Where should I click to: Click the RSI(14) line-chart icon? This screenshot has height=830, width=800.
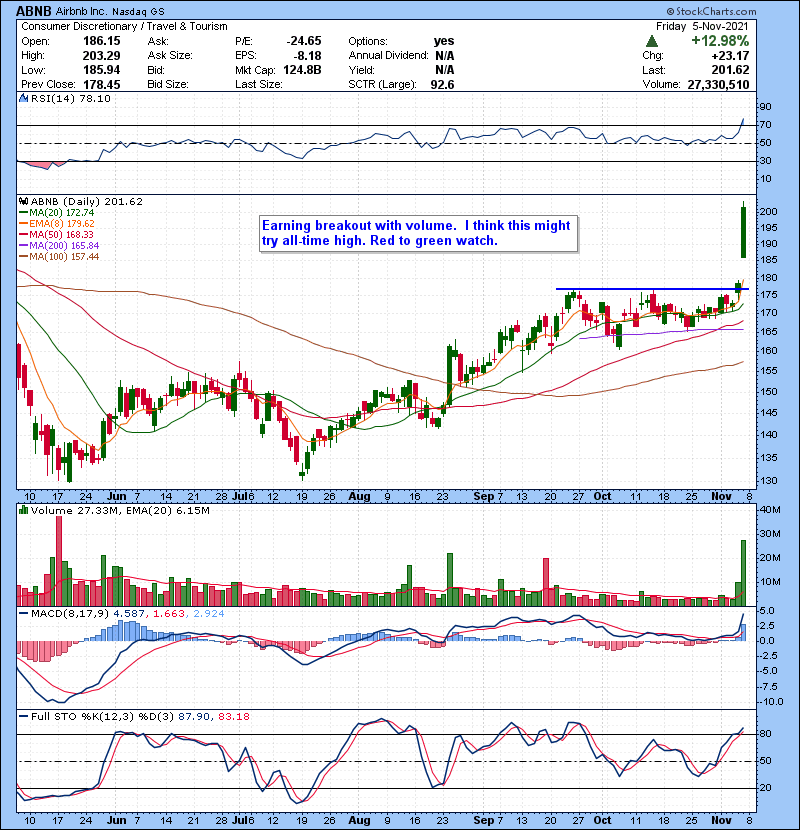pos(23,98)
